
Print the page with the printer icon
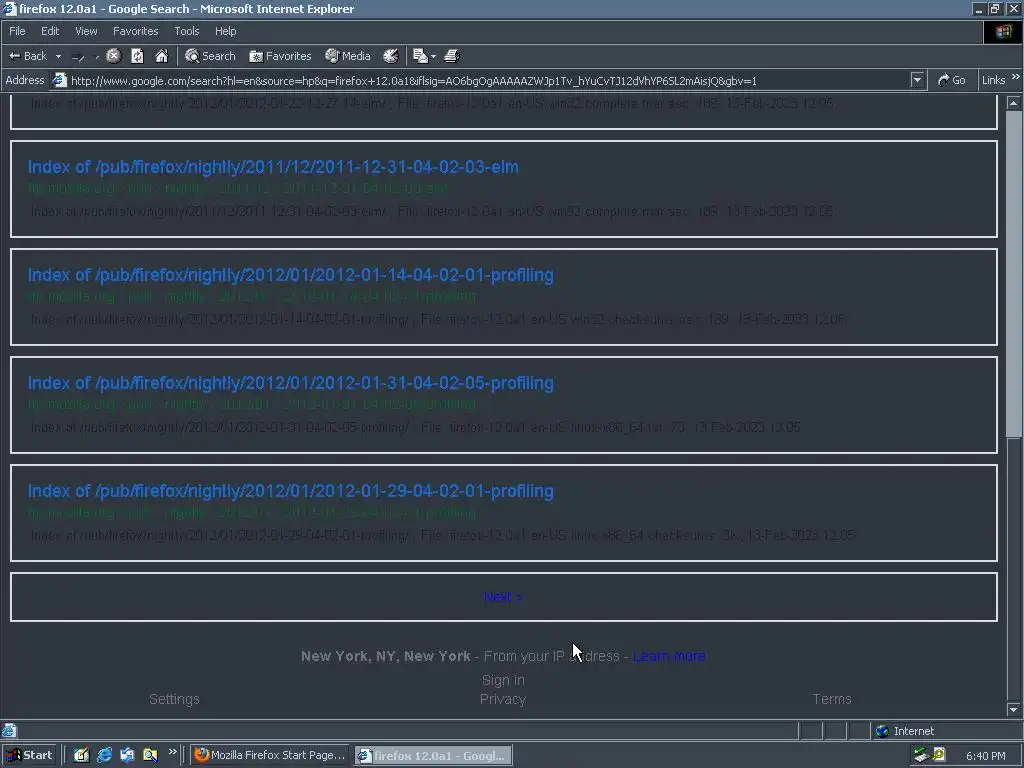(x=452, y=56)
